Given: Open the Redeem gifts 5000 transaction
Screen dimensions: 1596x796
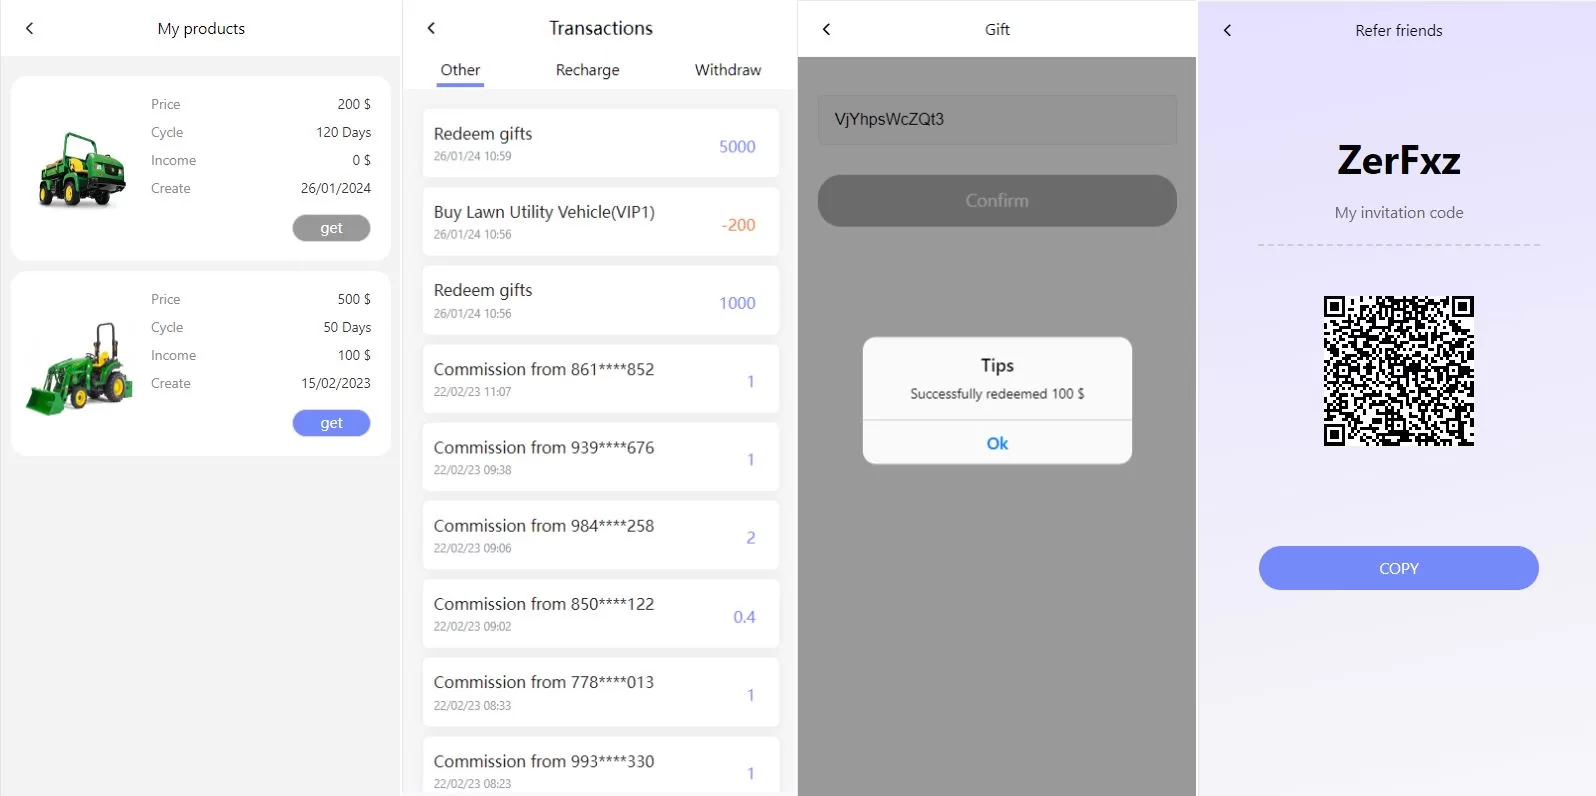Looking at the screenshot, I should 600,143.
